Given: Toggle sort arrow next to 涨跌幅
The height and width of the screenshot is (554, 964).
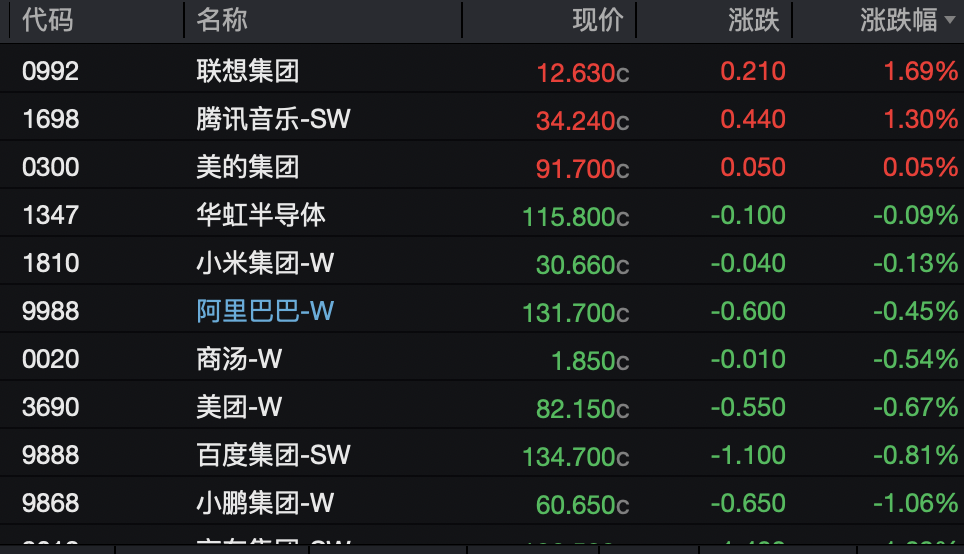Looking at the screenshot, I should [950, 20].
